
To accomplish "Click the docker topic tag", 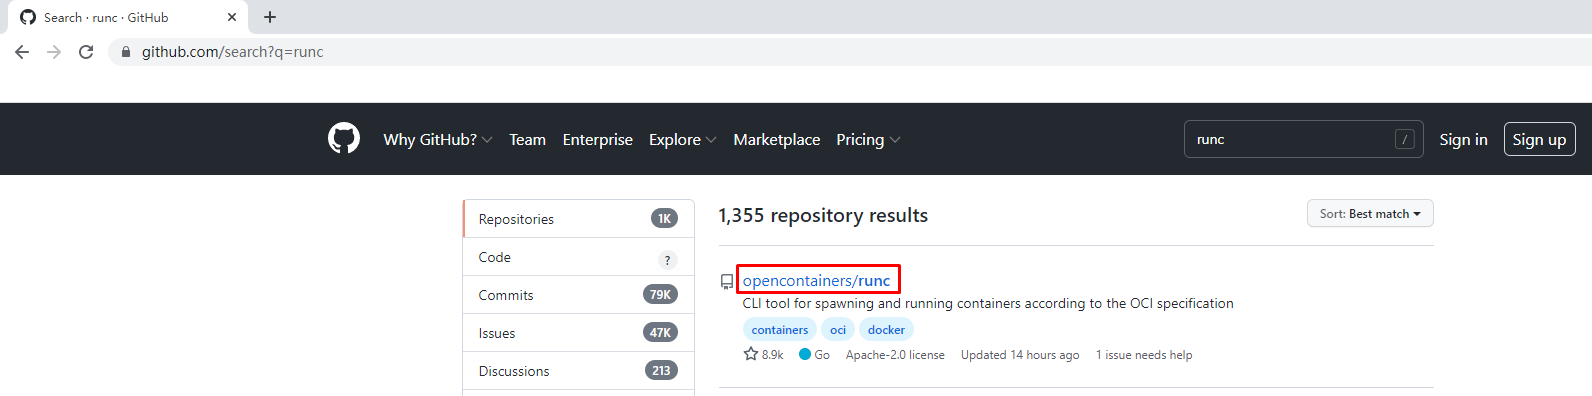I will pos(886,330).
